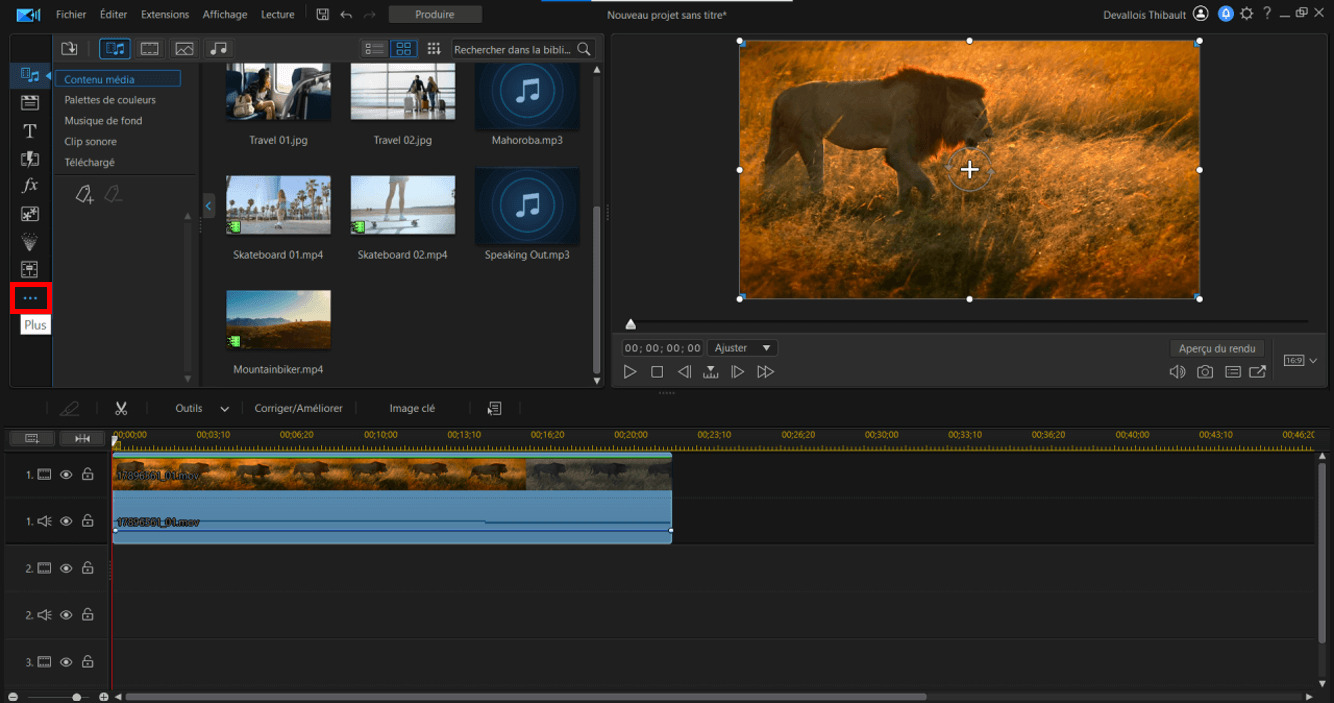The width and height of the screenshot is (1334, 703).
Task: Filter library to audio only
Action: pos(218,48)
